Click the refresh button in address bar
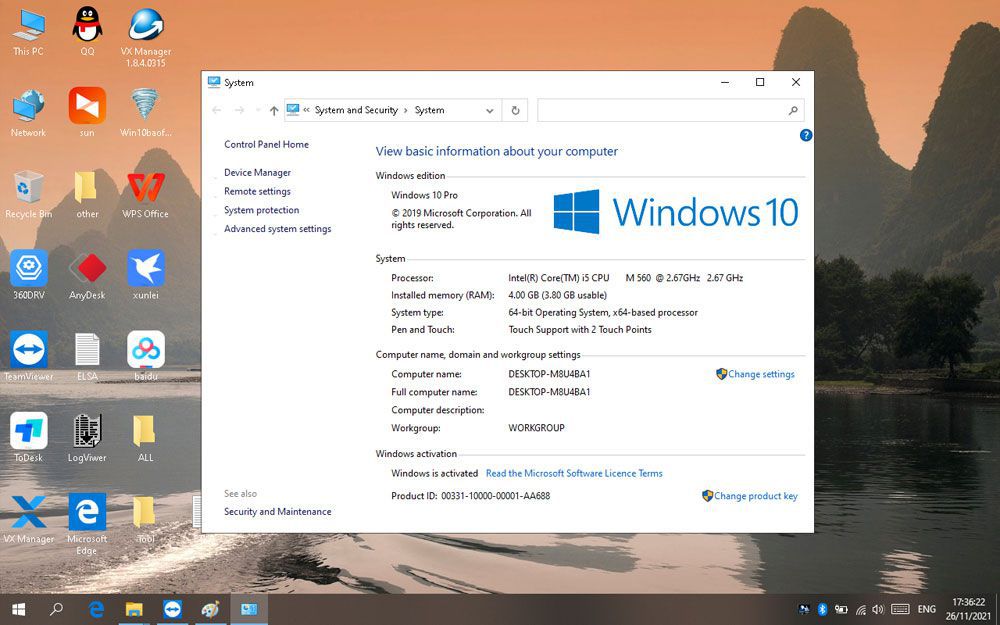 click(515, 110)
